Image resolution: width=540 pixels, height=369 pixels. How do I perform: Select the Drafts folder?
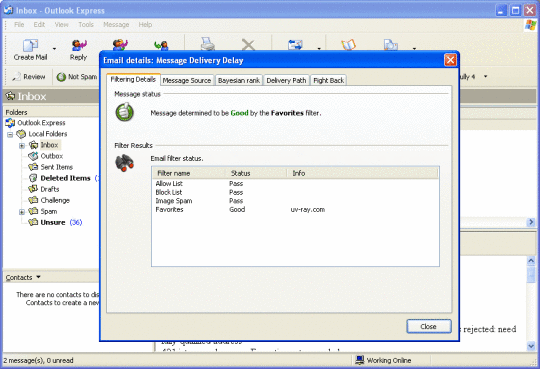pos(50,189)
